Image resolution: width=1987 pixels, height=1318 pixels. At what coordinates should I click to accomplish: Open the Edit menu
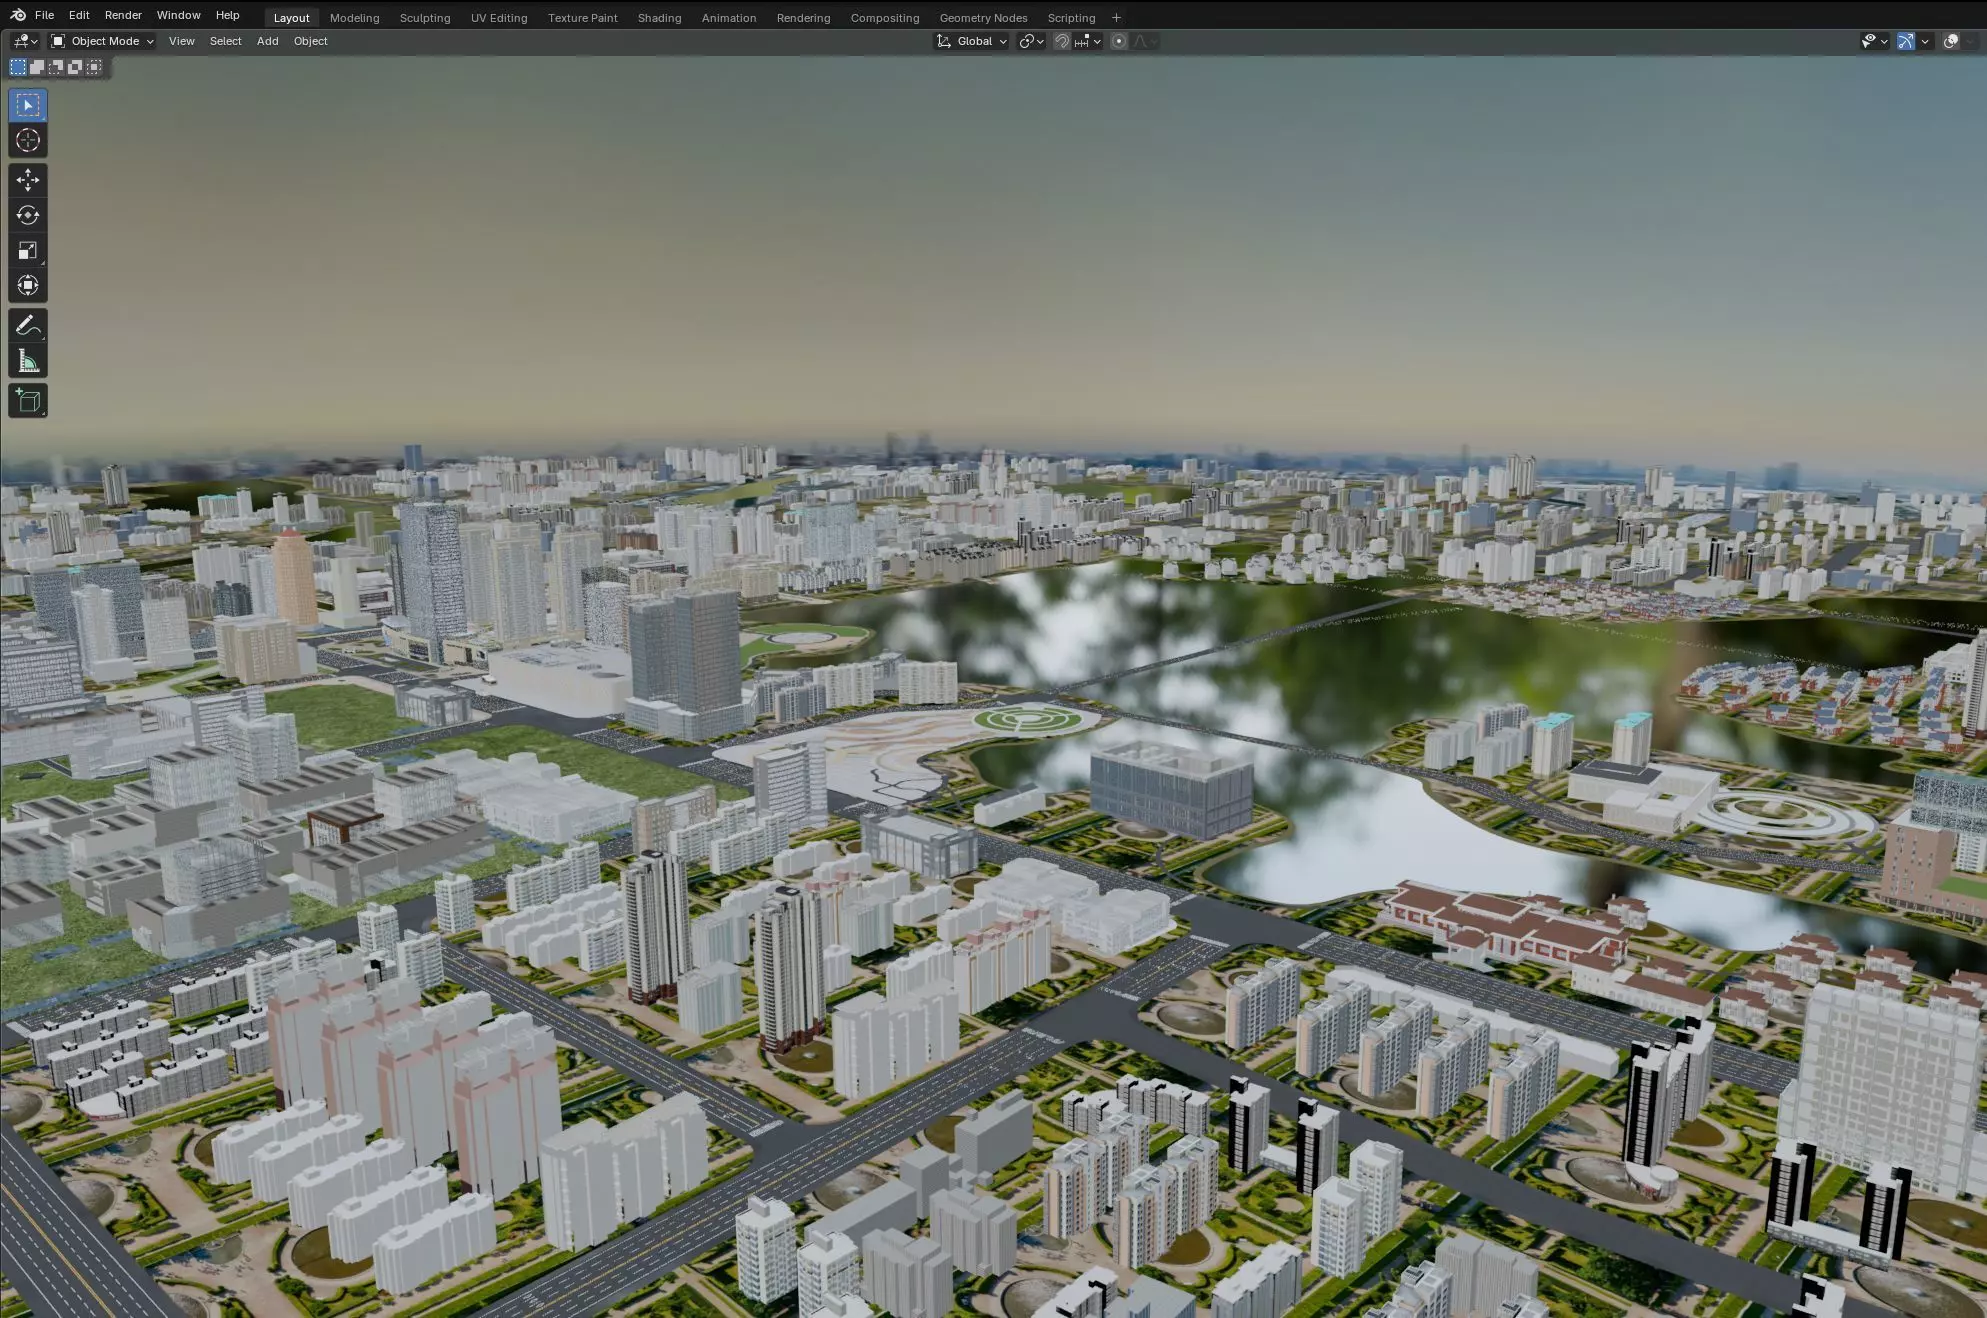pyautogui.click(x=79, y=15)
